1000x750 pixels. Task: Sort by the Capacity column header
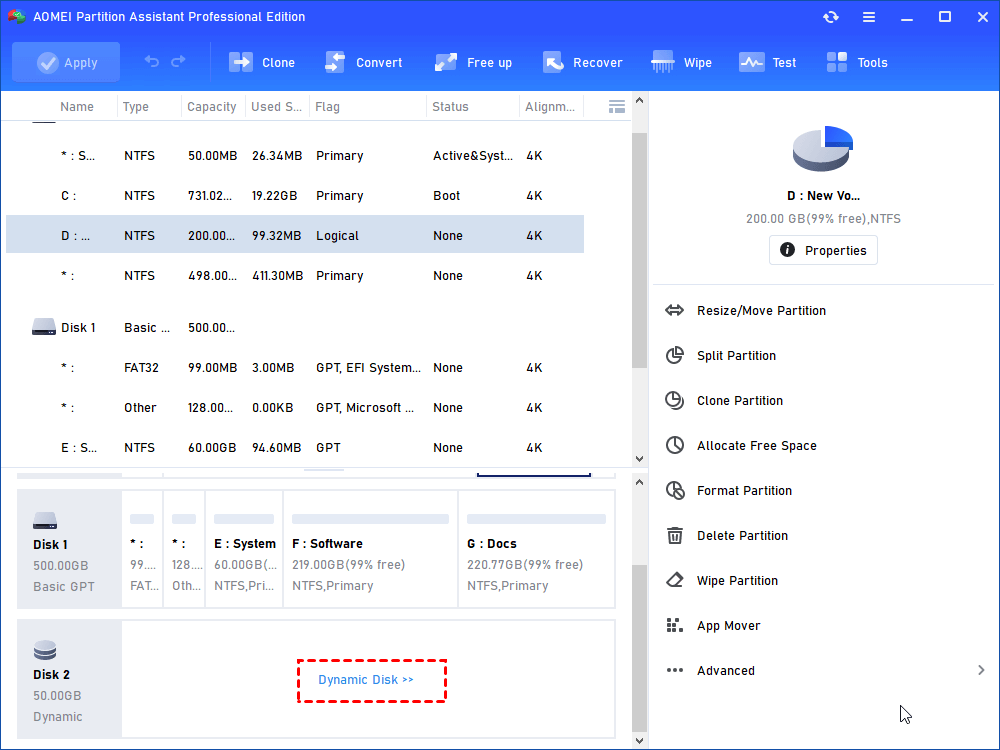[212, 107]
